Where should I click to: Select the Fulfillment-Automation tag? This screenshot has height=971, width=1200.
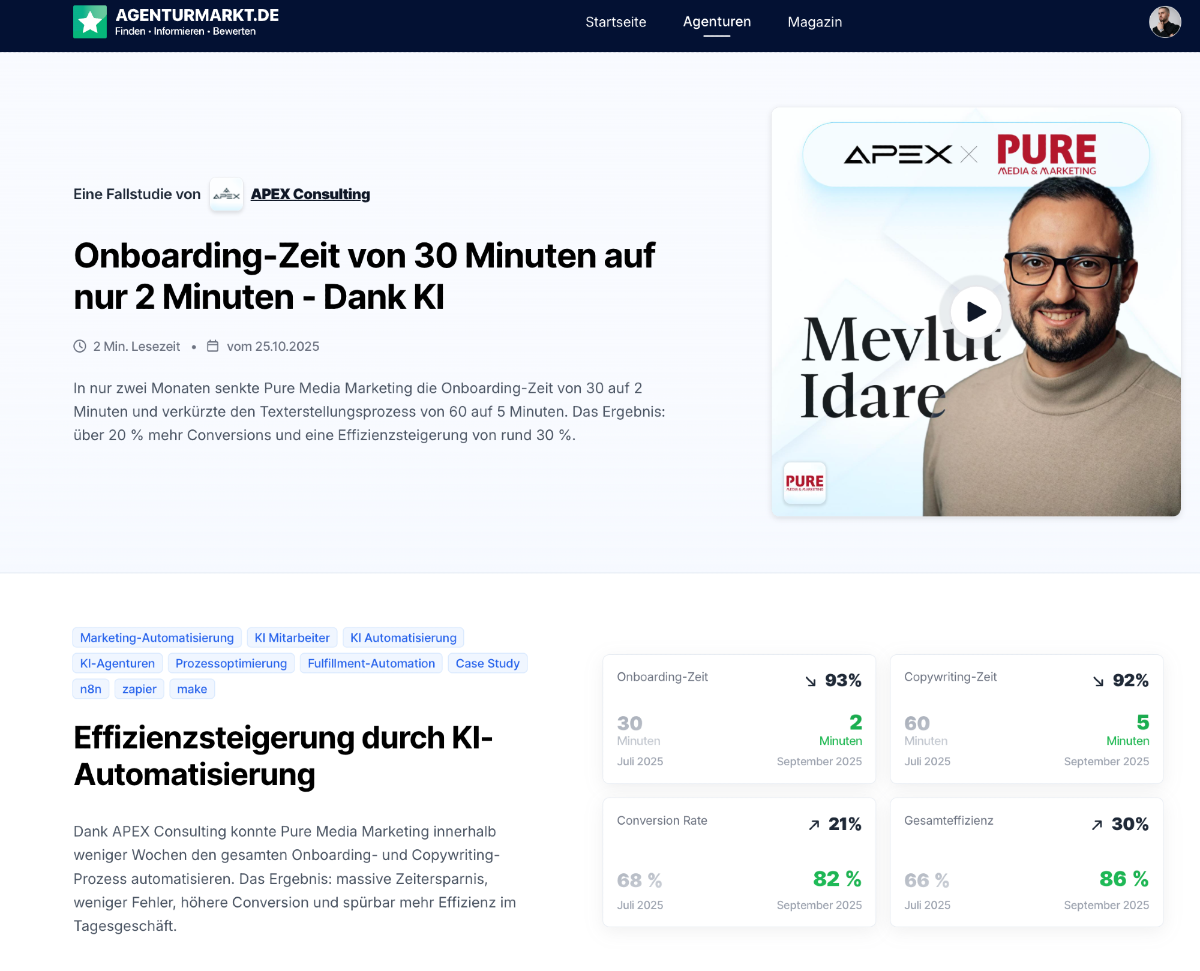pos(372,663)
